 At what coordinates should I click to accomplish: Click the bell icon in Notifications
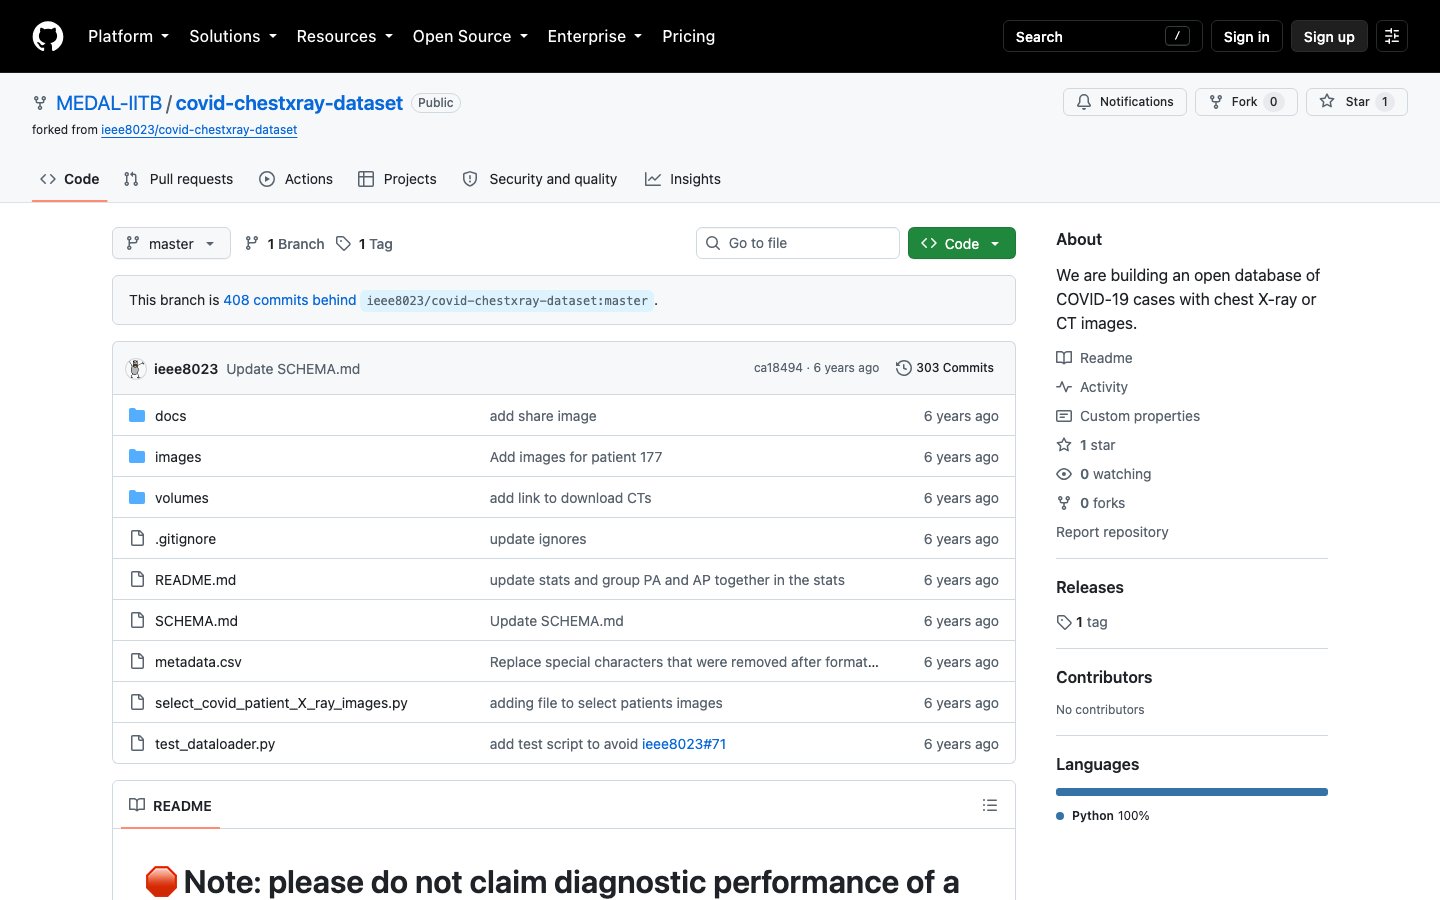coord(1084,101)
